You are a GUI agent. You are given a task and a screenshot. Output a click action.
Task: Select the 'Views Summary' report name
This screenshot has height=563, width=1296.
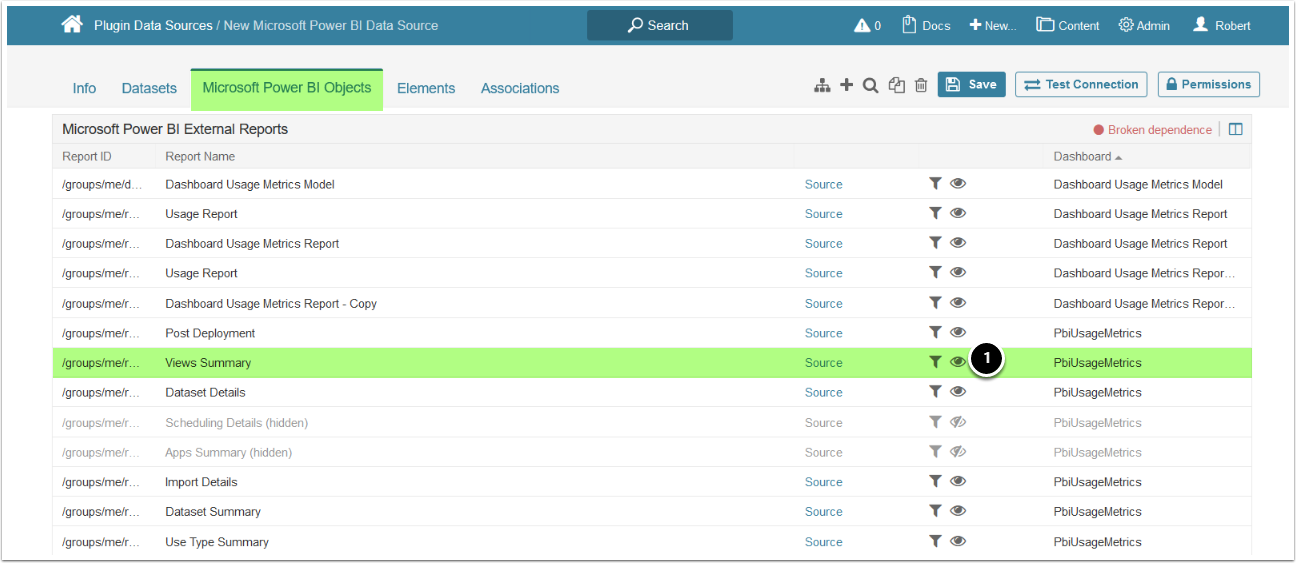click(208, 363)
